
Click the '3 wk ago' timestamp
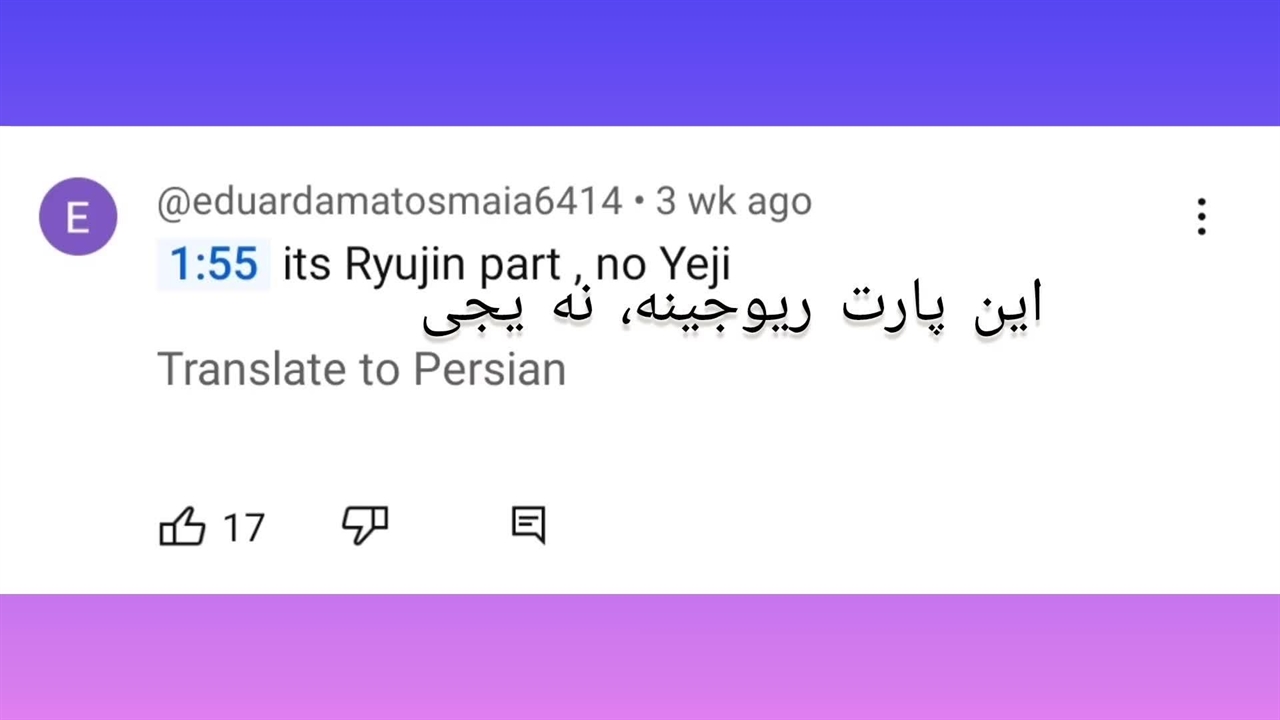(x=733, y=202)
